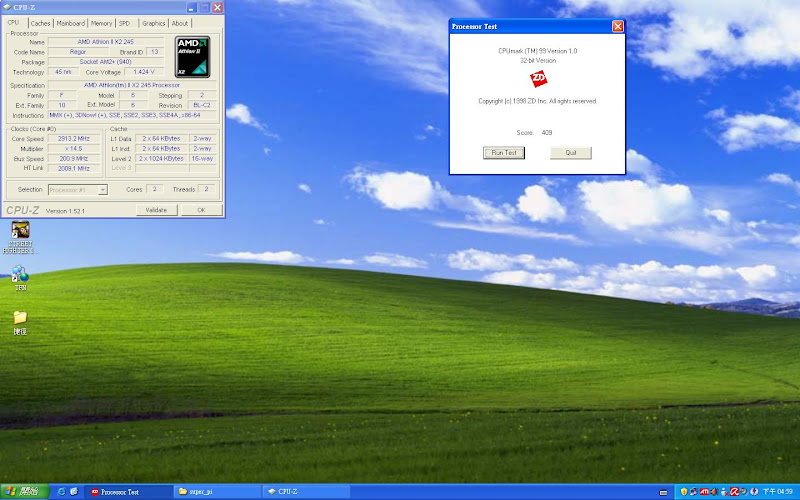
Task: Launch Internet Explorer from Quick Launch
Action: point(61,492)
